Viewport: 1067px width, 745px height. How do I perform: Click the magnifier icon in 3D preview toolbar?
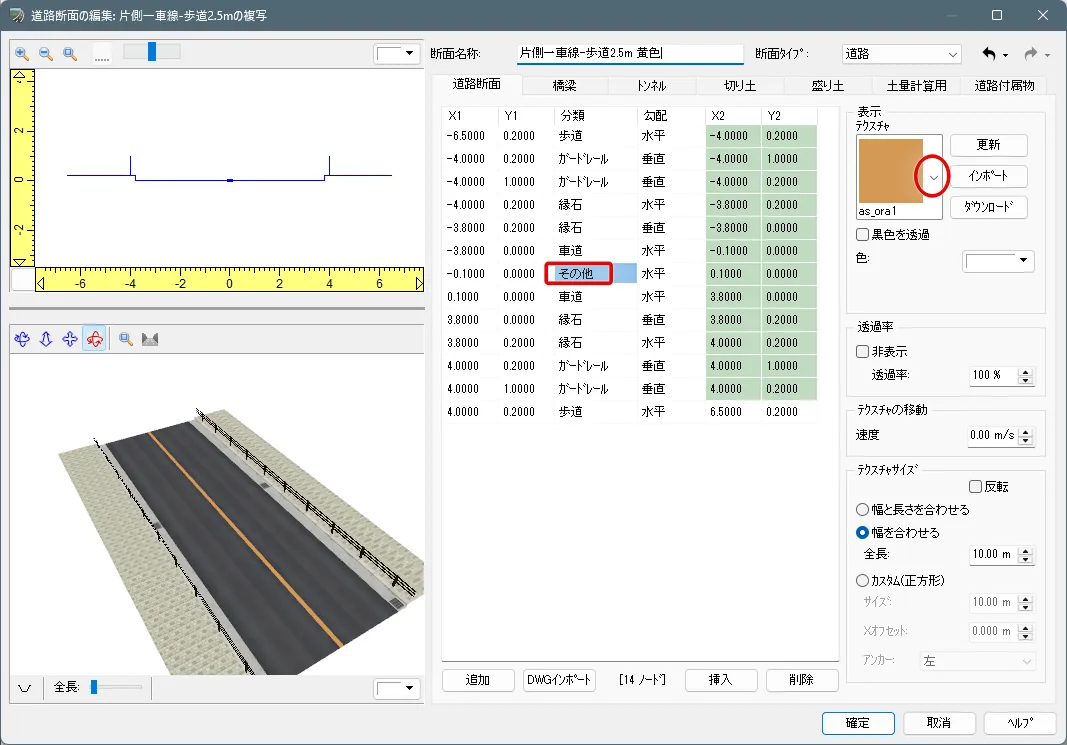[x=126, y=339]
